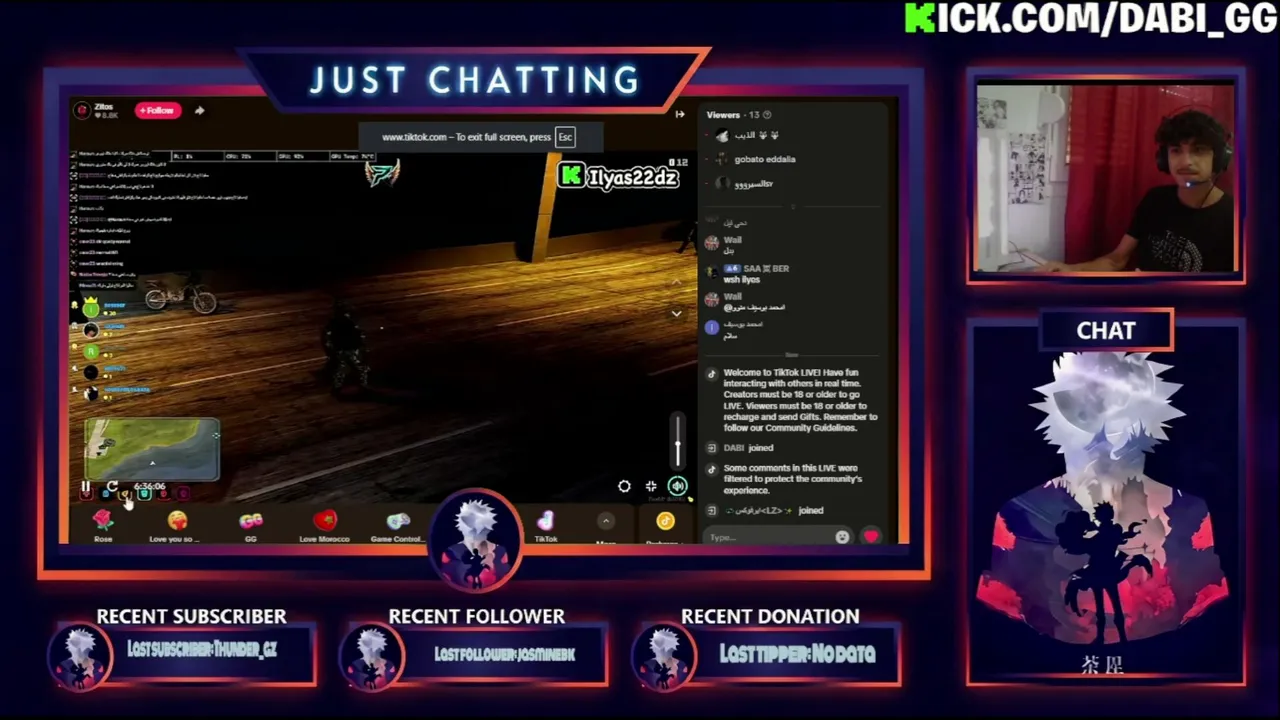This screenshot has width=1280, height=720.
Task: Click the Esc key hint in fullscreen notice
Action: [565, 137]
